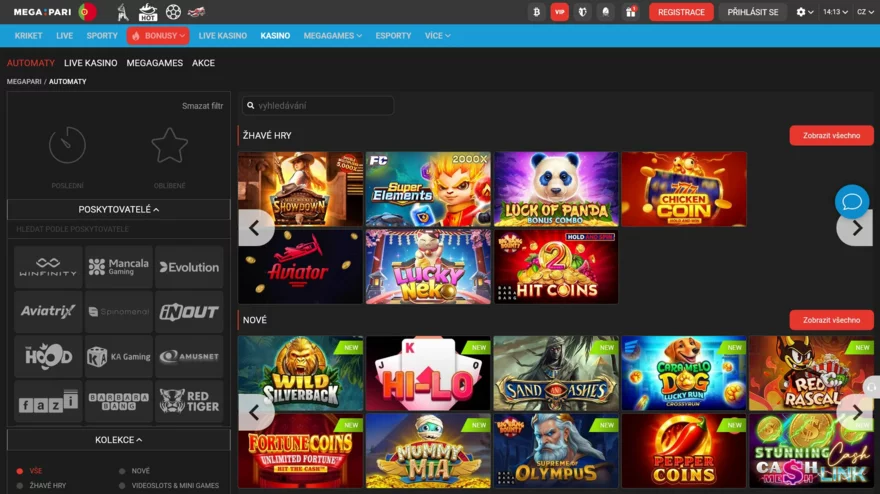This screenshot has width=880, height=494.
Task: Click Smazat filtr link
Action: 203,106
